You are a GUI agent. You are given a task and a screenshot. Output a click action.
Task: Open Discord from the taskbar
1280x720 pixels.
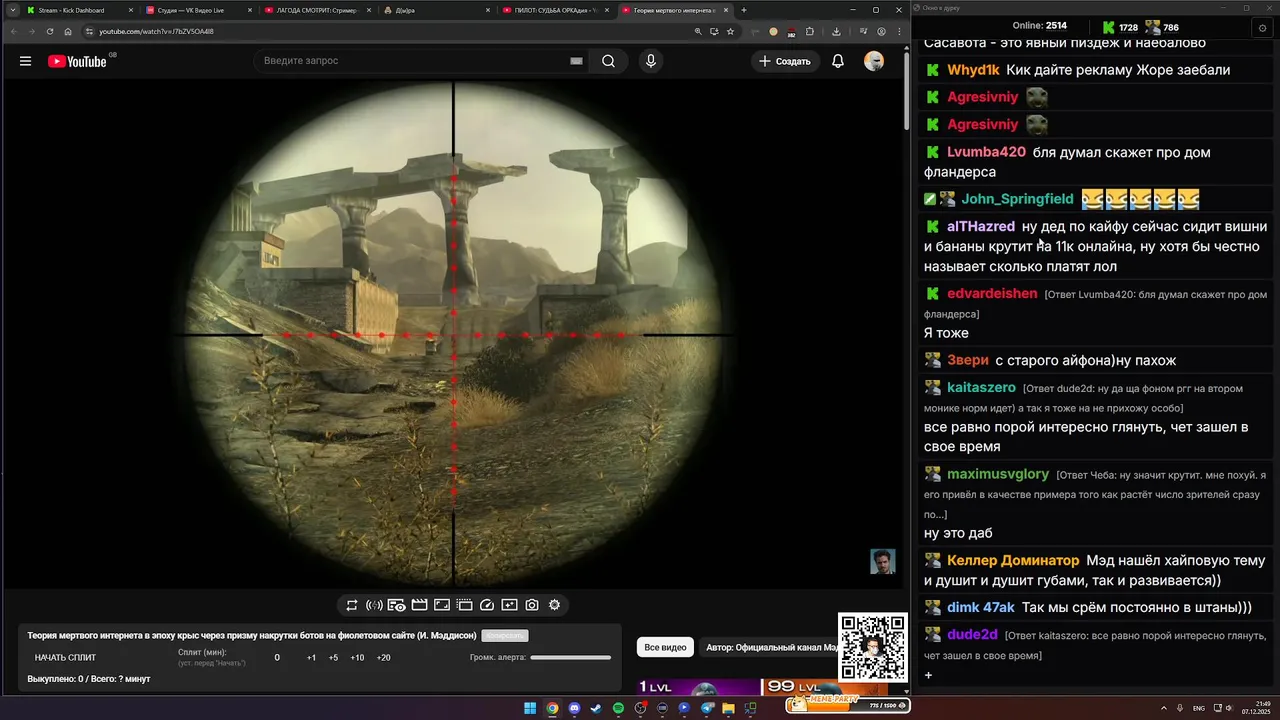574,708
